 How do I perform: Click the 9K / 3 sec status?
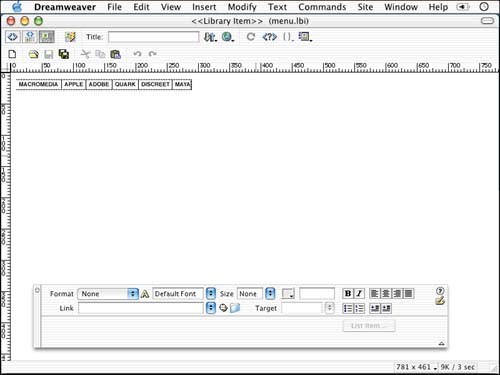coord(457,367)
